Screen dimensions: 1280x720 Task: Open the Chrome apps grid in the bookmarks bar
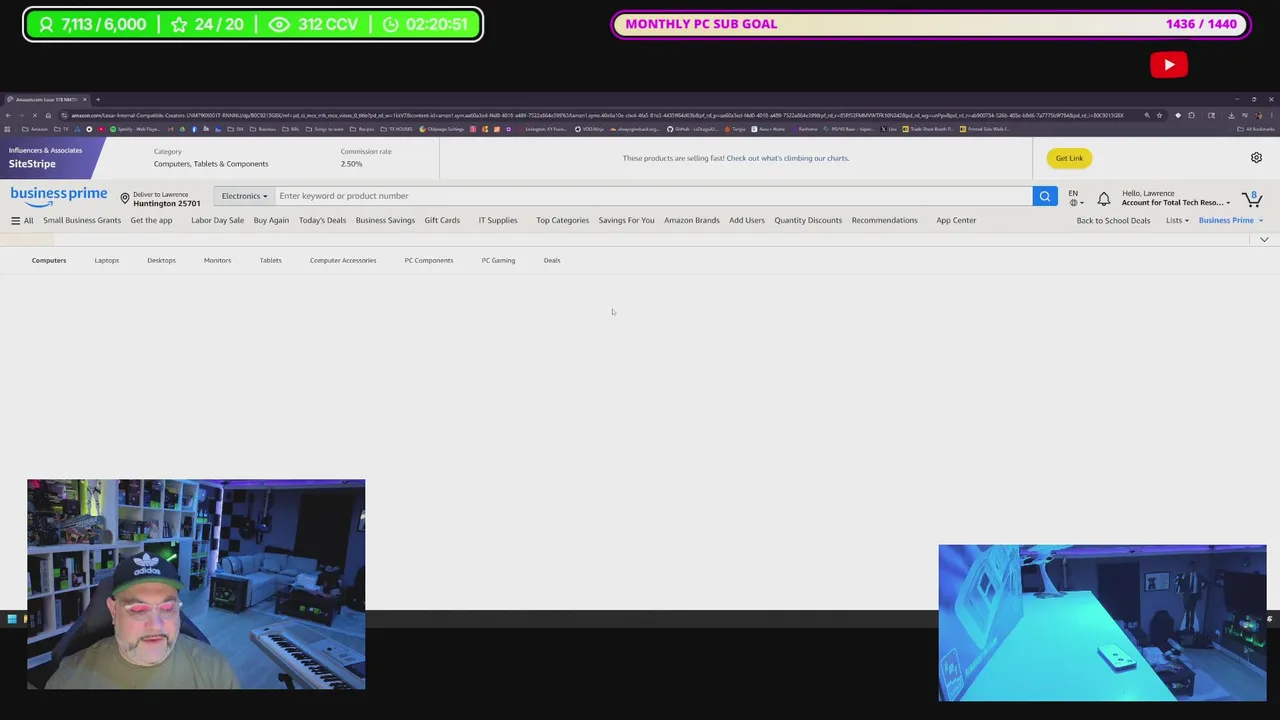pos(8,129)
